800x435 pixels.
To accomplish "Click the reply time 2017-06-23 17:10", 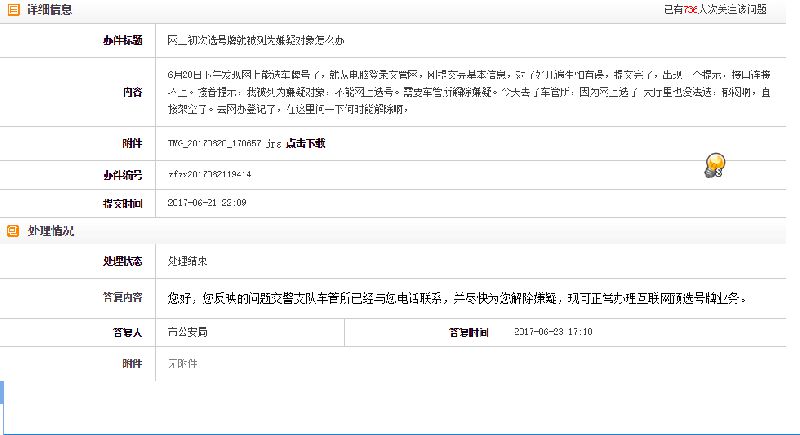I will pos(552,331).
